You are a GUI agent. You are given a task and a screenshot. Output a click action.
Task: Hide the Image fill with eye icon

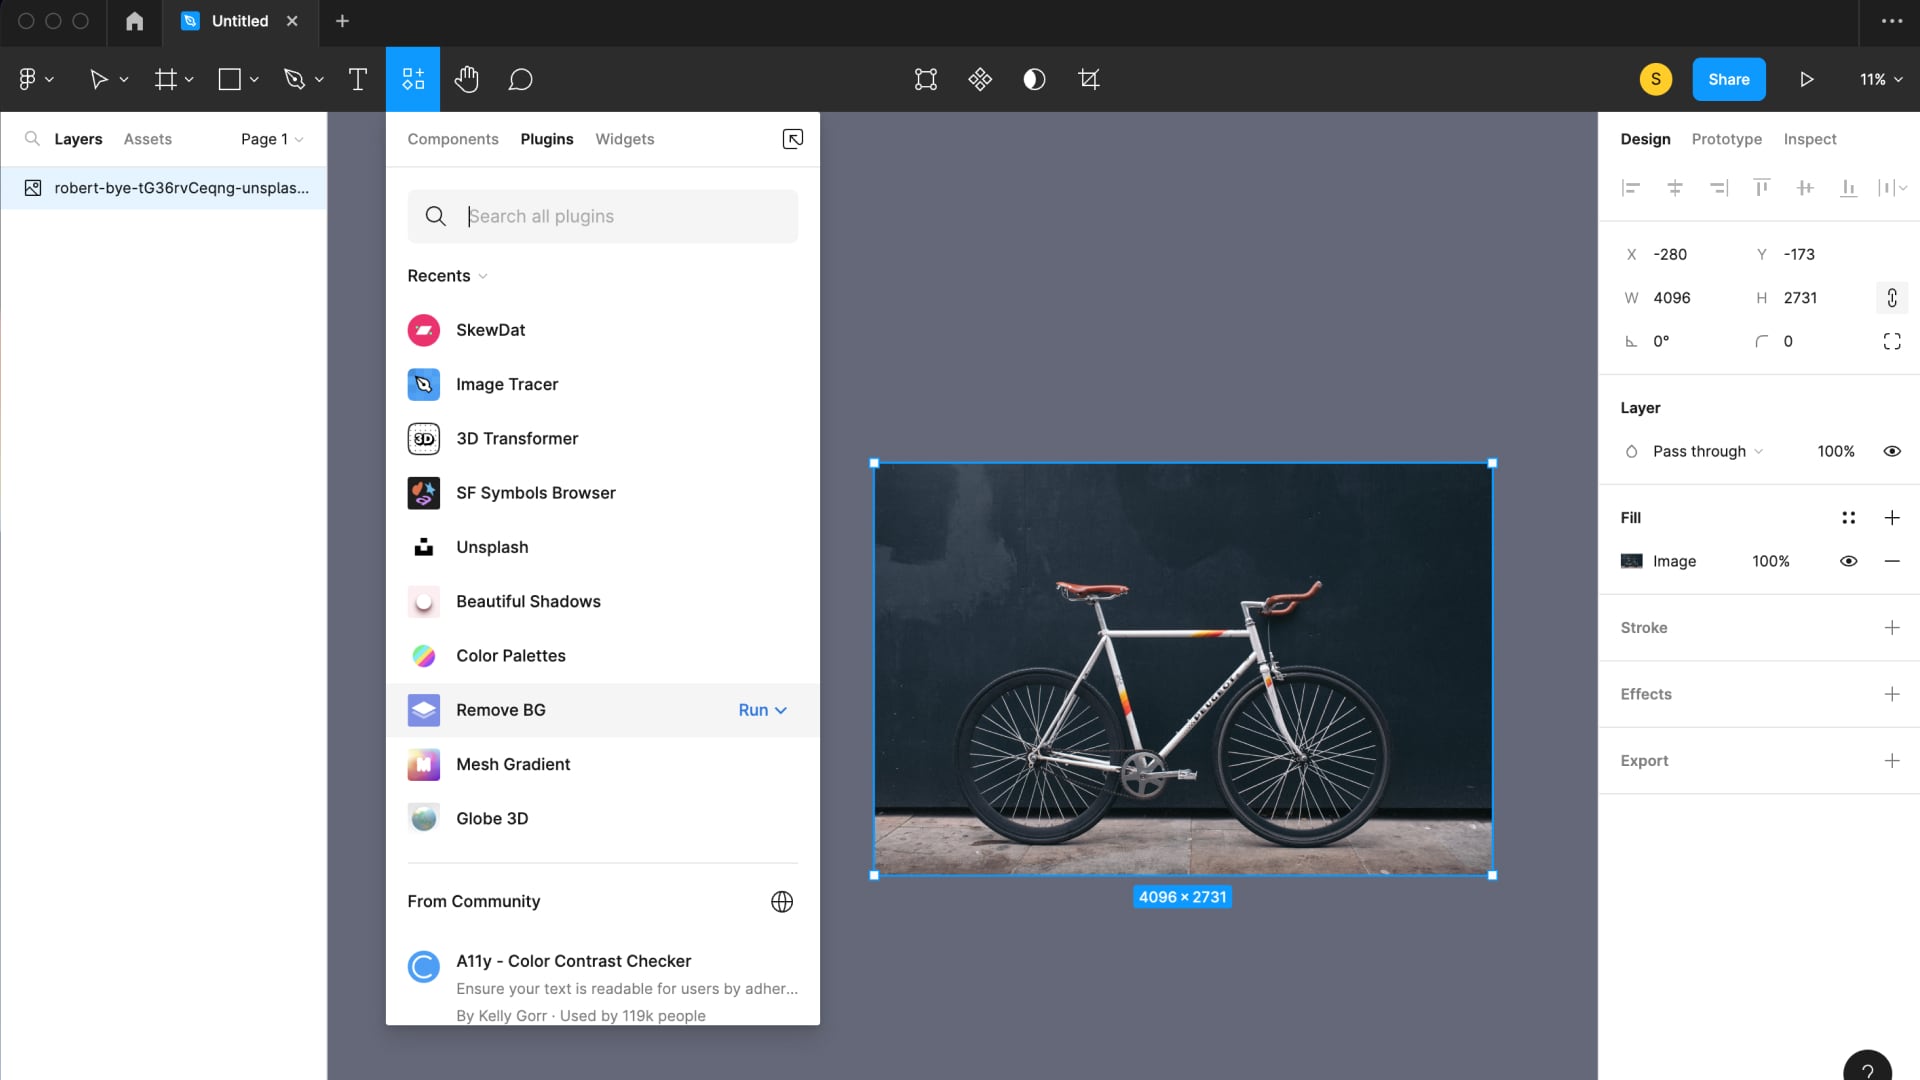[x=1848, y=561]
